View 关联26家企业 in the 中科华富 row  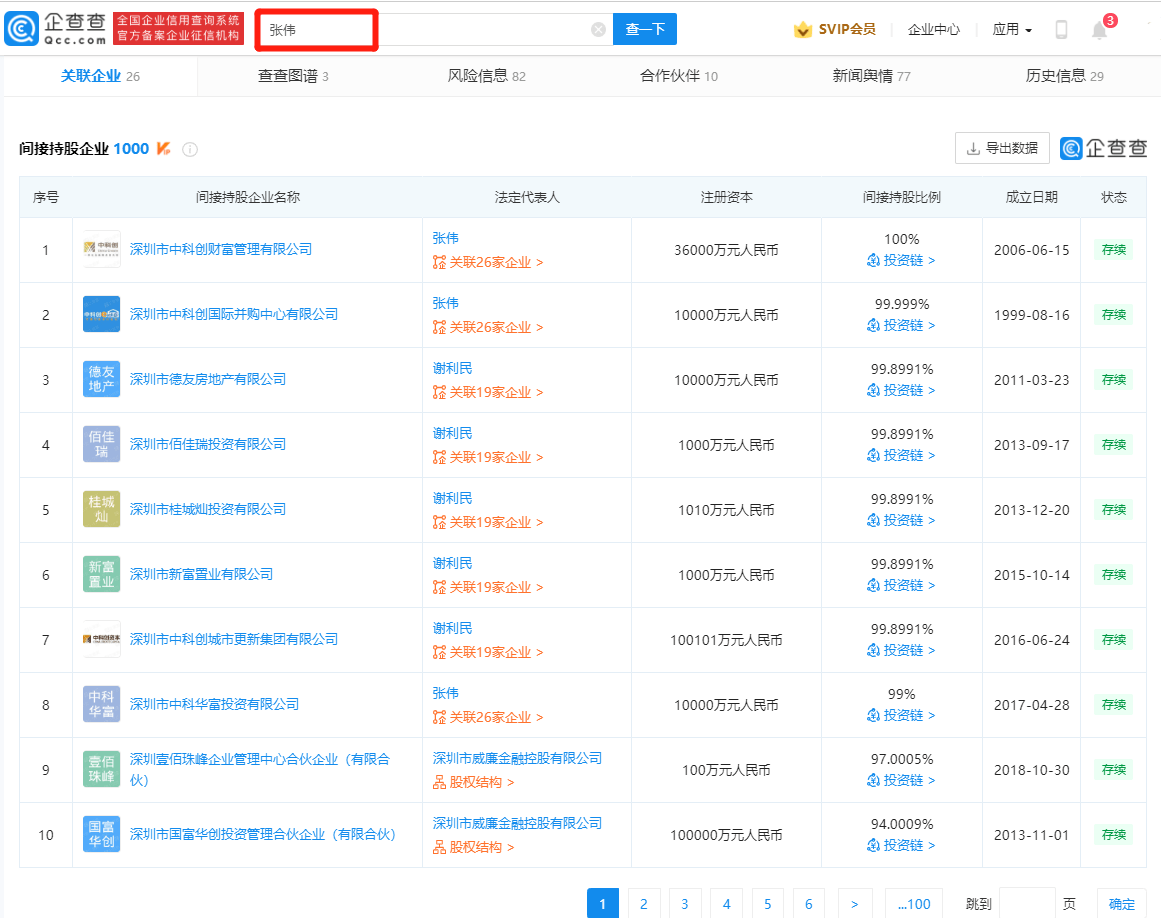pos(489,717)
